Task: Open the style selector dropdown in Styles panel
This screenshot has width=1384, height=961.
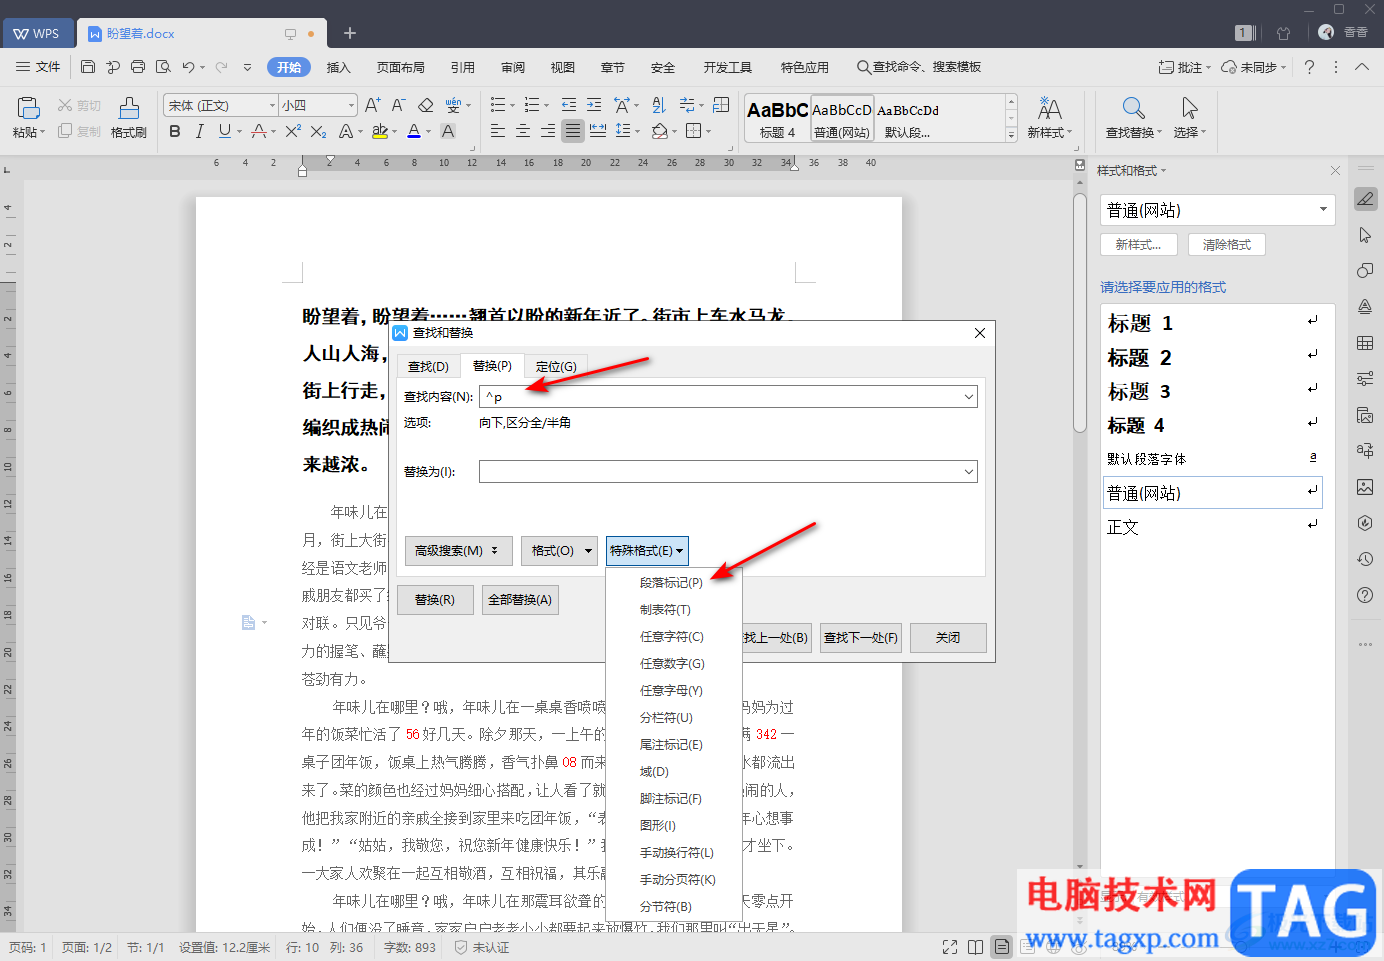Action: point(1323,210)
